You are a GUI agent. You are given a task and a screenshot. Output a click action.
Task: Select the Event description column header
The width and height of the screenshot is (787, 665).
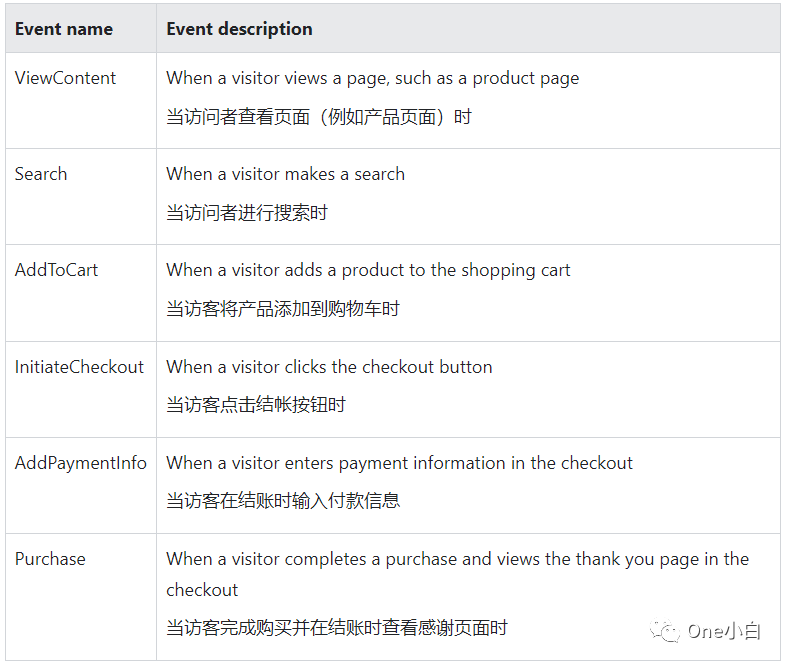click(x=239, y=29)
